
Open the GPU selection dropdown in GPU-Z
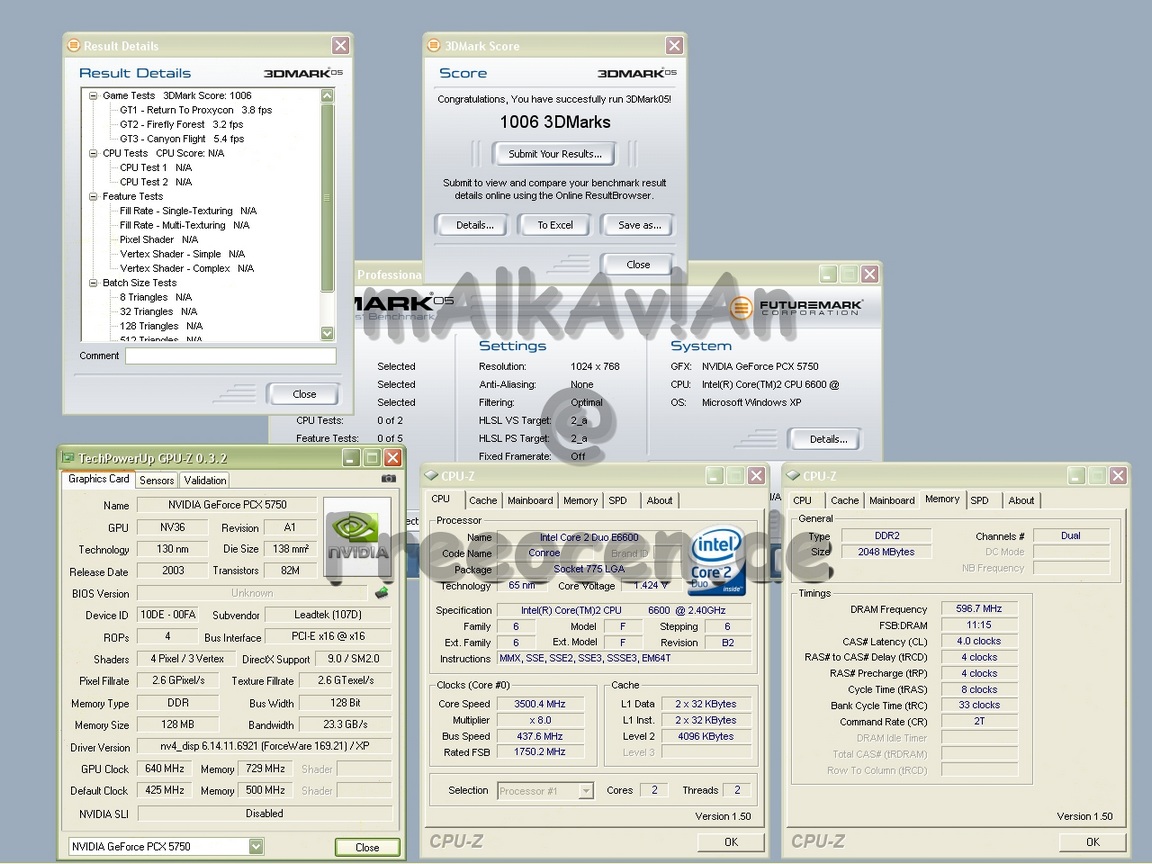click(256, 846)
